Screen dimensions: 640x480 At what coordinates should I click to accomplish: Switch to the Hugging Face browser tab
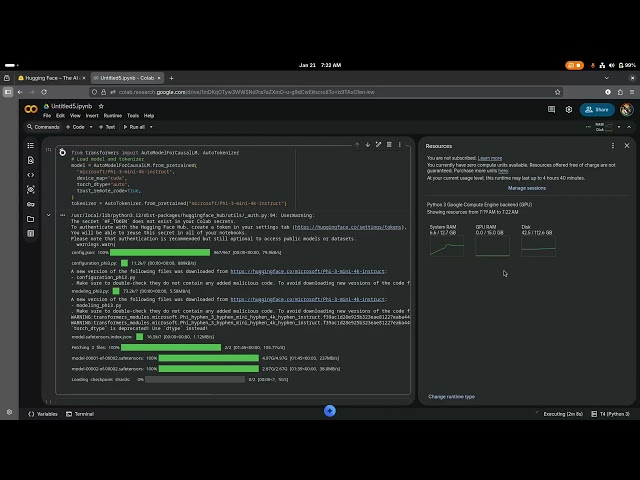[52, 78]
